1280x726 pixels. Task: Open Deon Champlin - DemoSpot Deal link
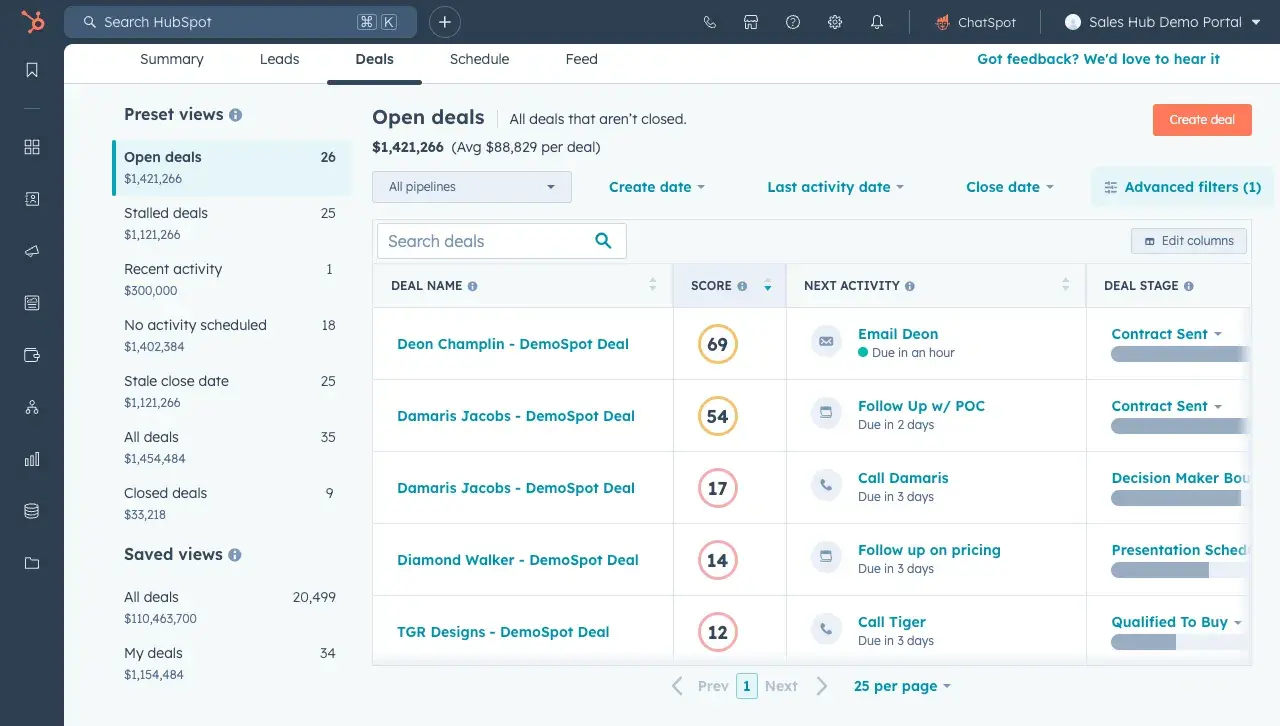click(x=512, y=344)
